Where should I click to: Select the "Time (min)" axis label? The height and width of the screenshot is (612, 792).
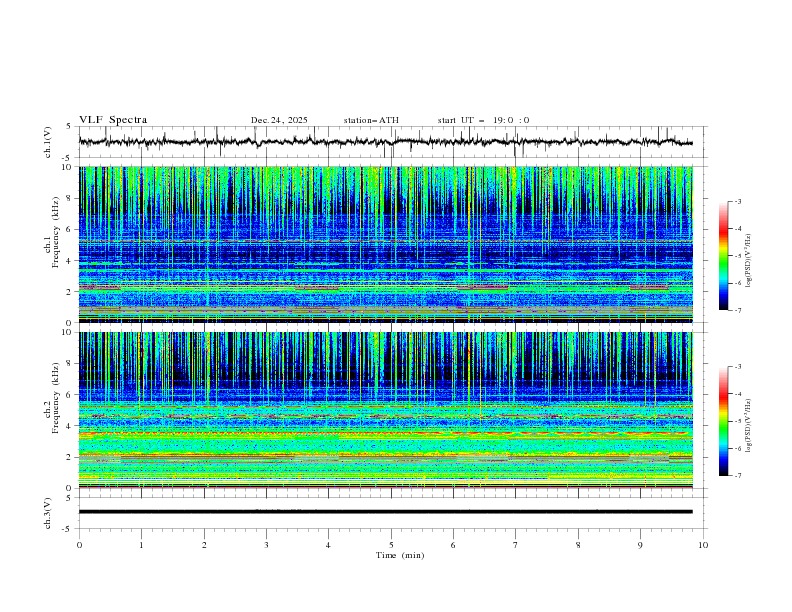400,555
